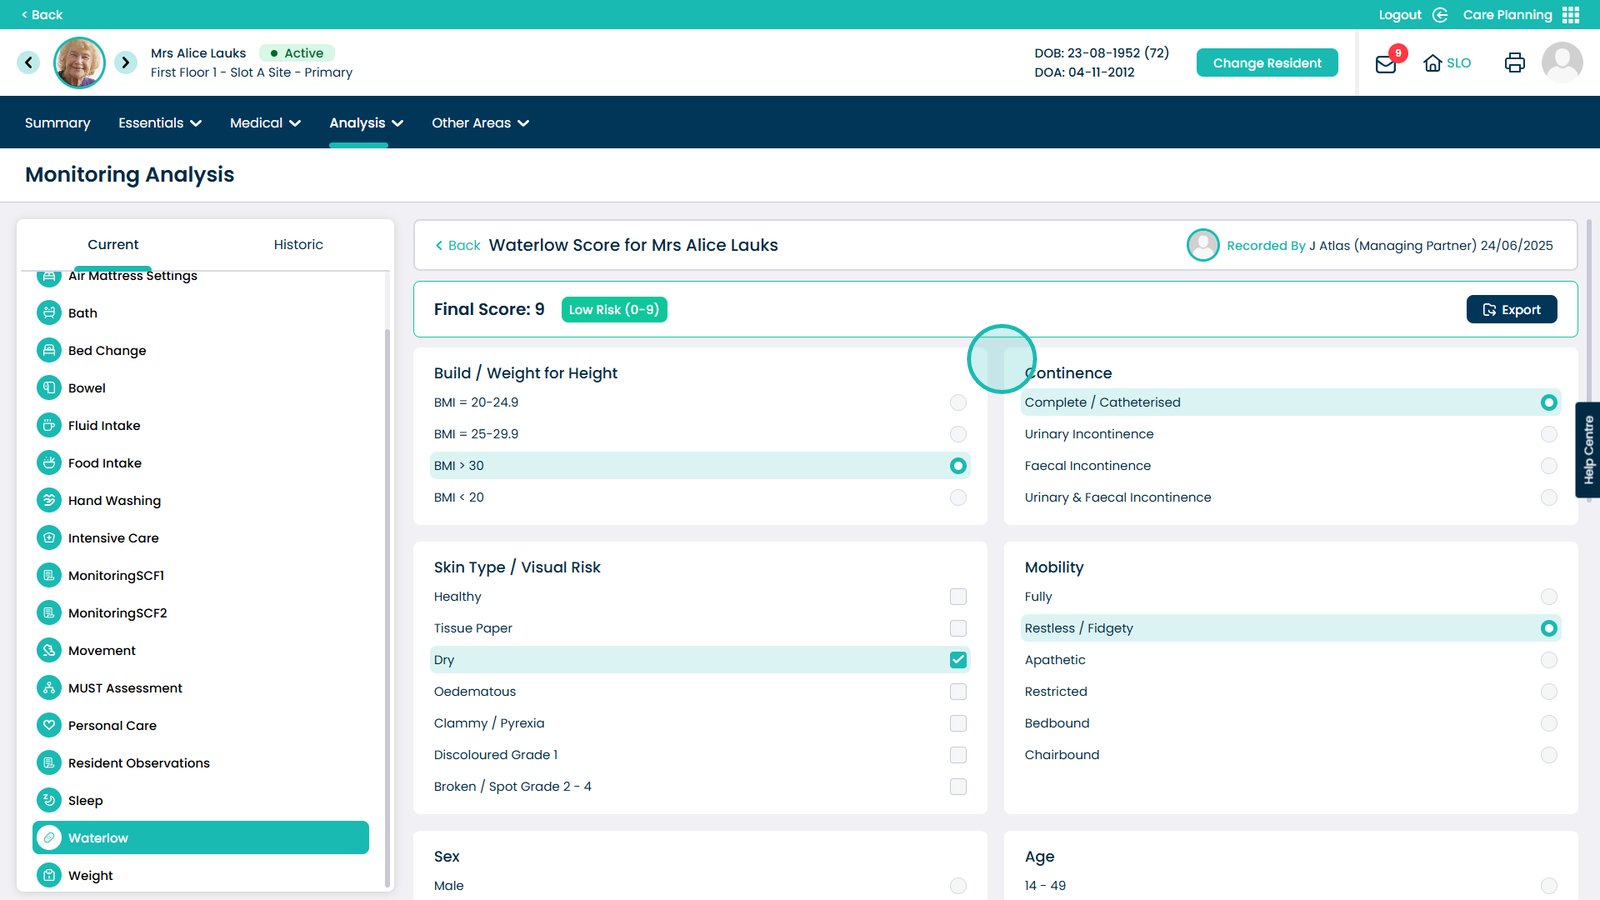Screen dimensions: 1600x900
Task: Open the Help Centre side tab
Action: (x=1588, y=450)
